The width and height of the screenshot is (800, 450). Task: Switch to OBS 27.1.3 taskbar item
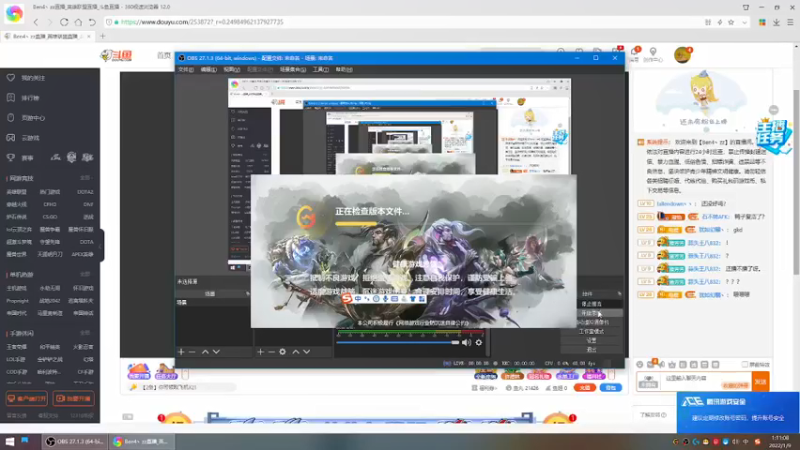pos(74,441)
